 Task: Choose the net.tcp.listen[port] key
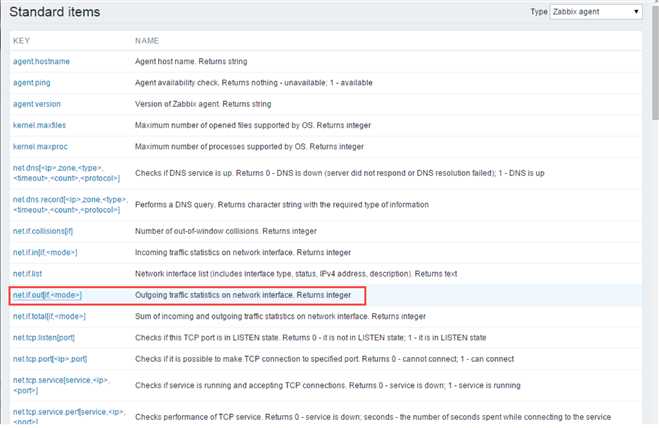point(44,338)
